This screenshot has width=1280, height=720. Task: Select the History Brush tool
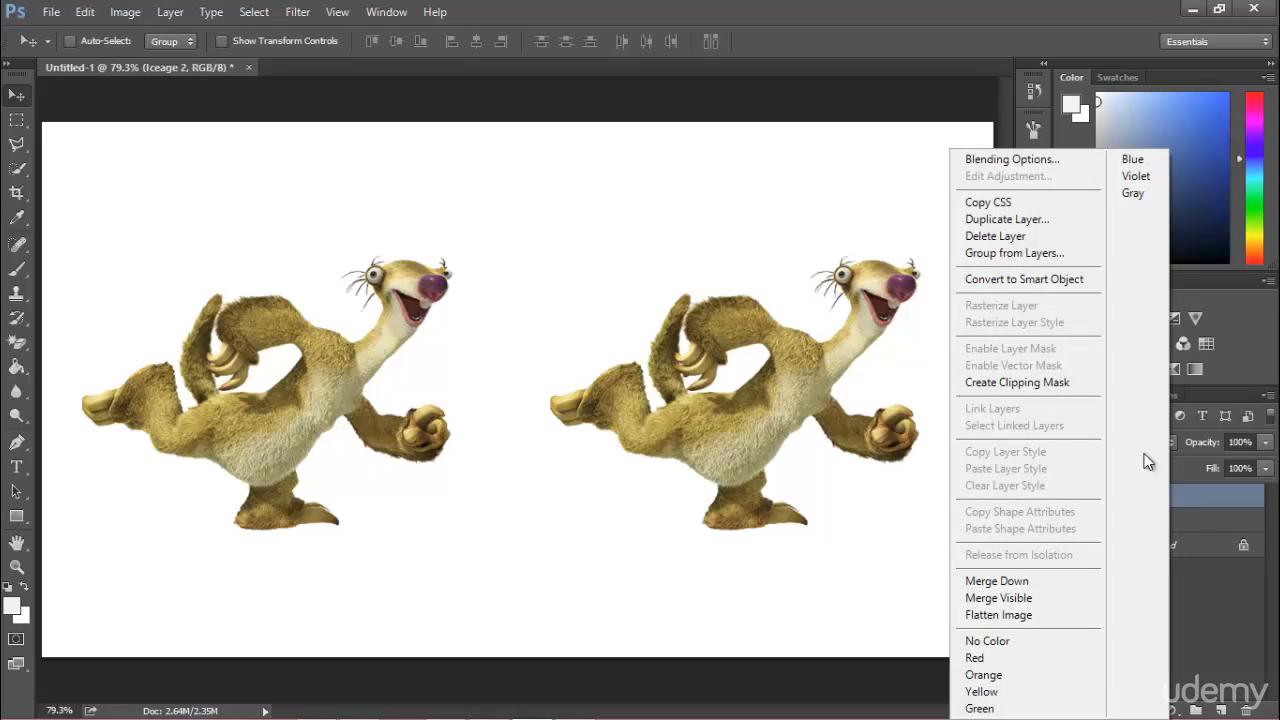[x=17, y=319]
